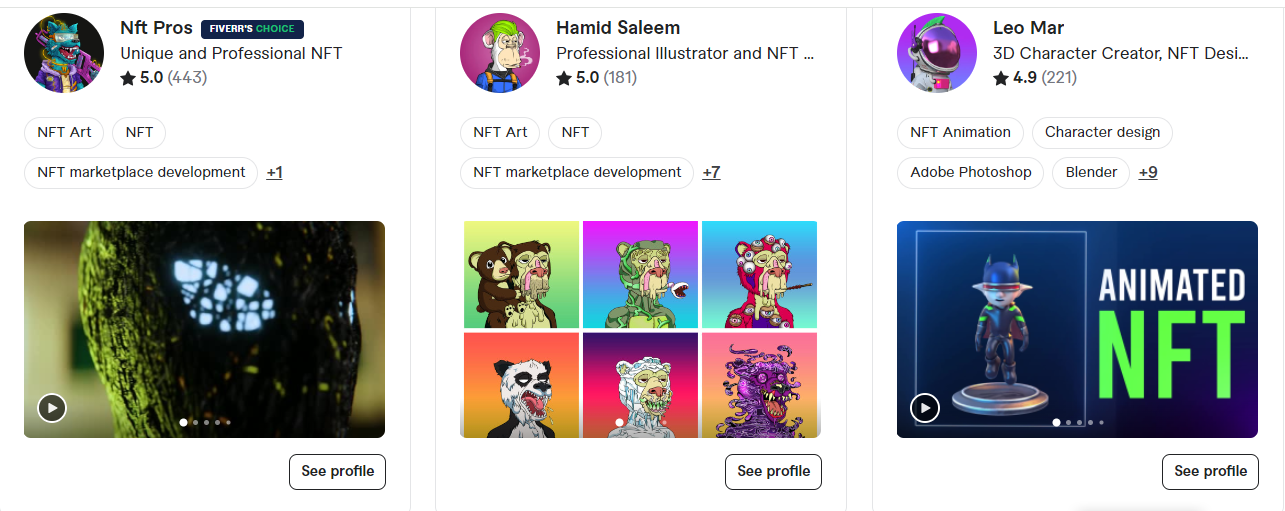Select the Adobe Photoshop skill tag
1285x511 pixels.
tap(970, 172)
